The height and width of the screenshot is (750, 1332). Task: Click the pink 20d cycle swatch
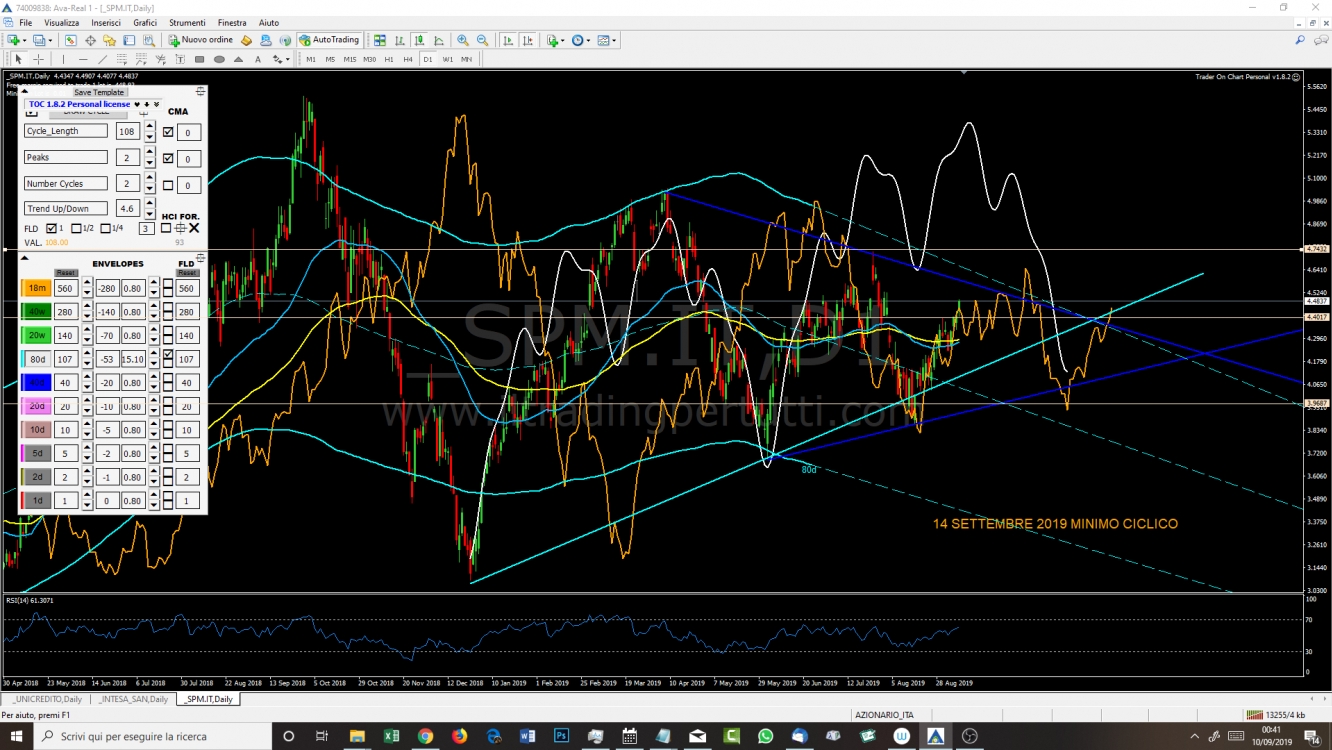tap(36, 406)
